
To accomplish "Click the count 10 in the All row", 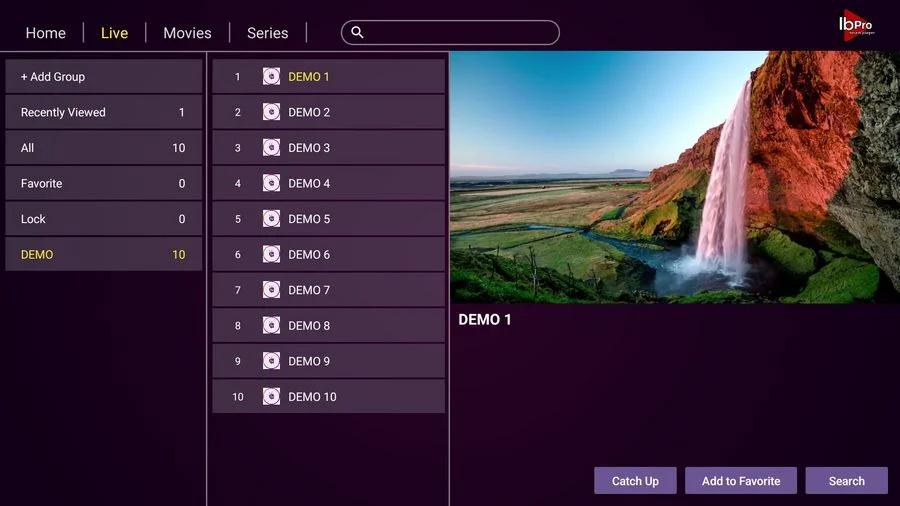I will tap(179, 148).
